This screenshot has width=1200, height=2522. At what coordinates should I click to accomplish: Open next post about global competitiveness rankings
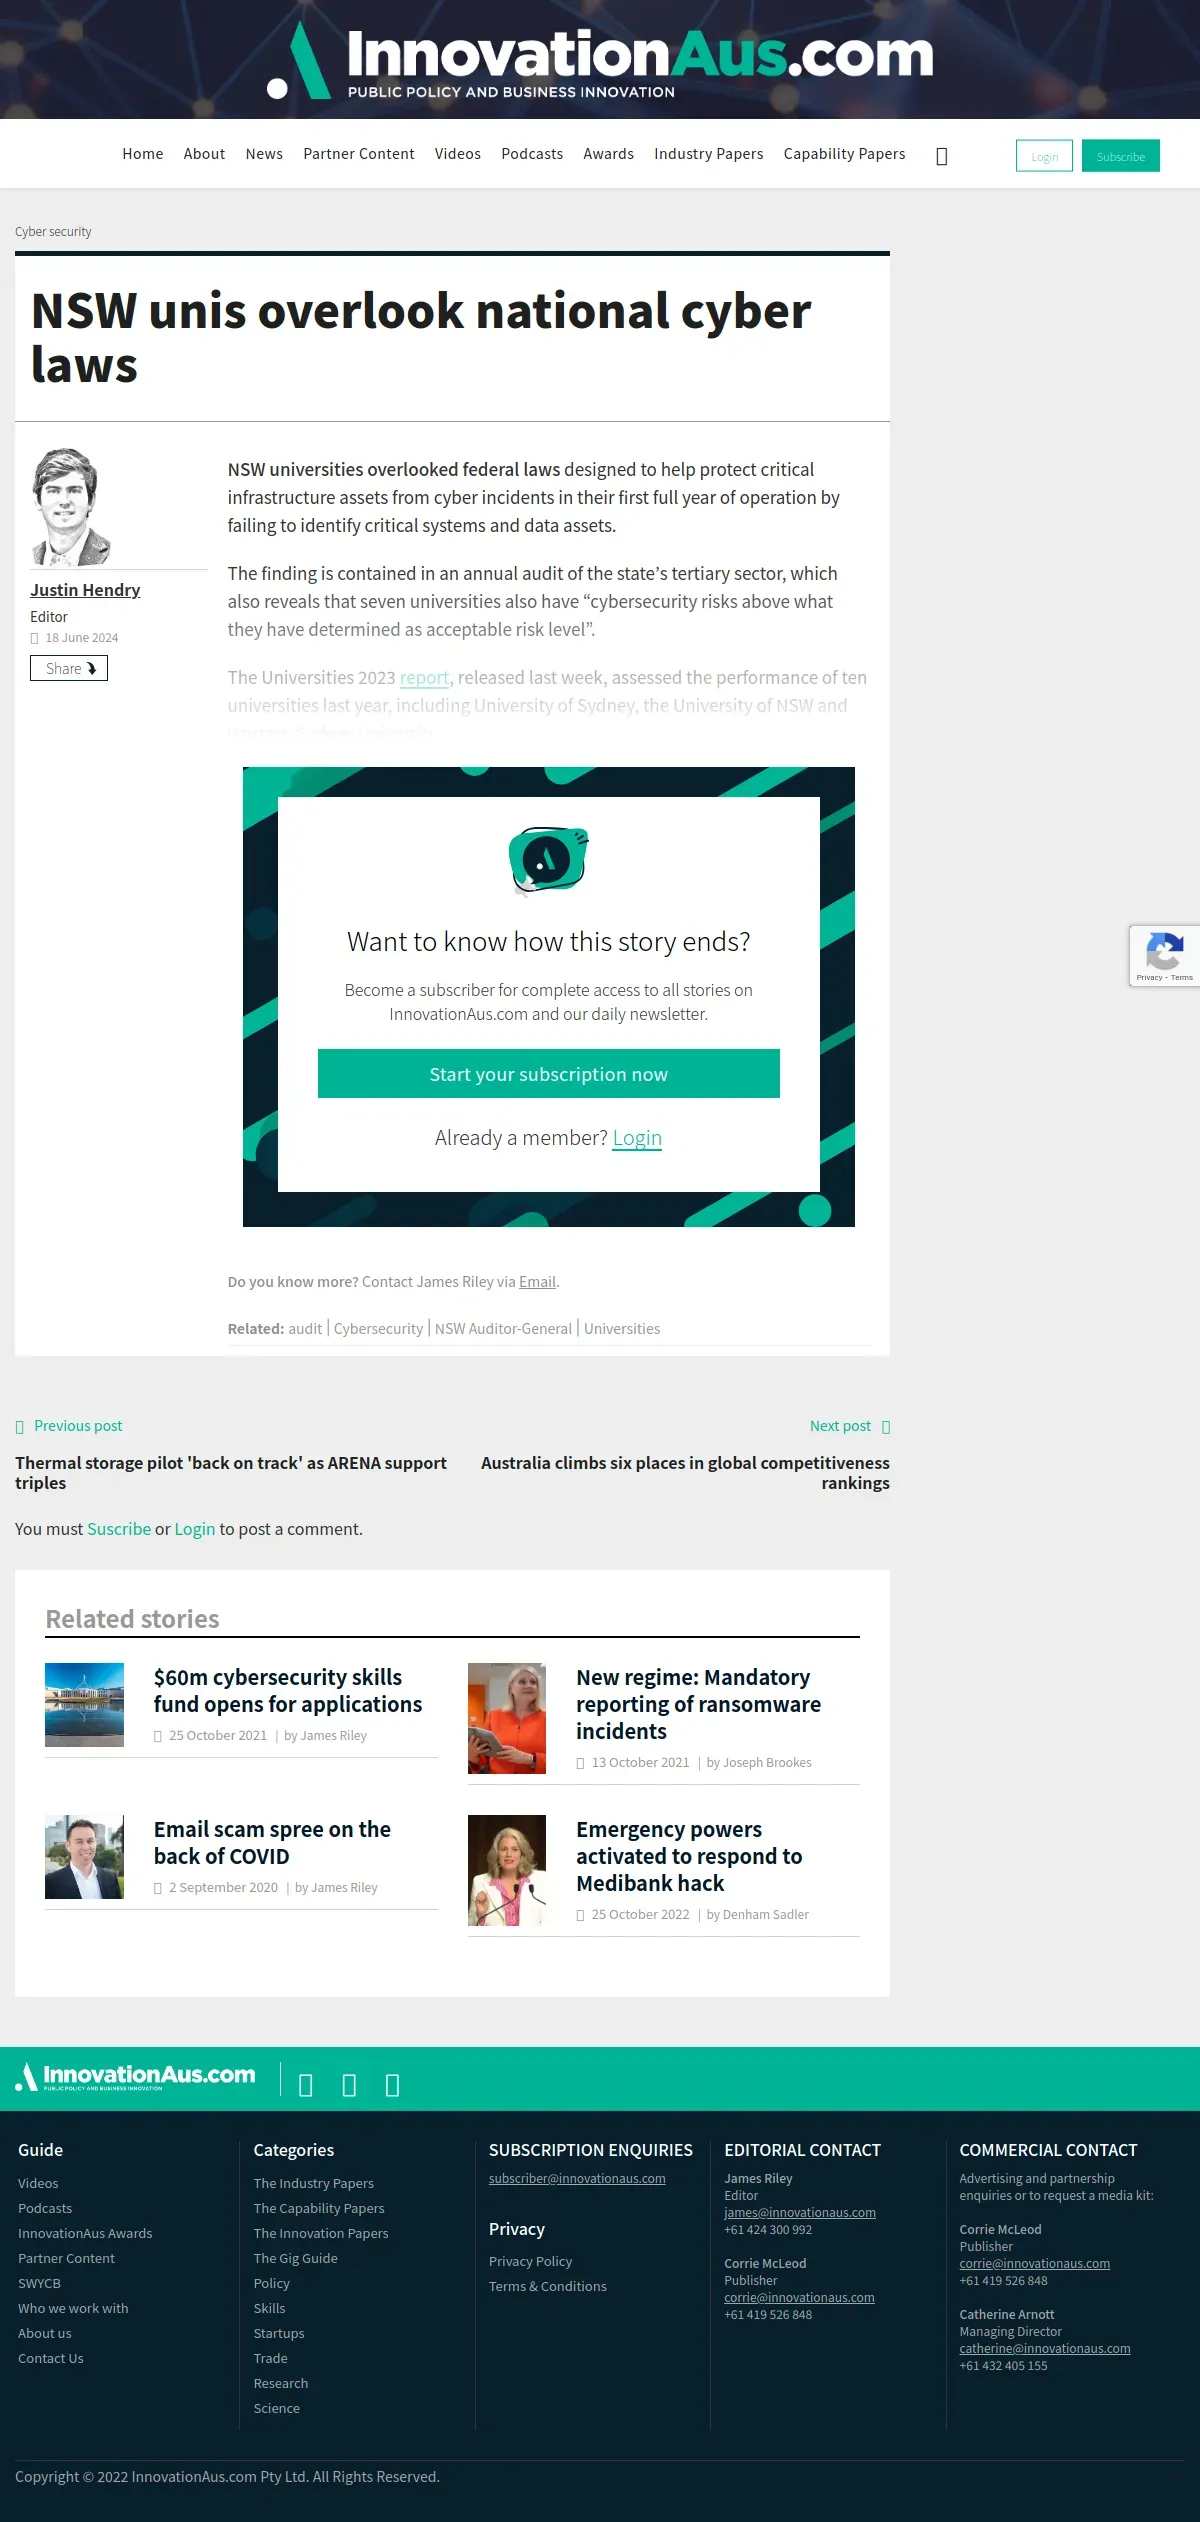point(685,1473)
